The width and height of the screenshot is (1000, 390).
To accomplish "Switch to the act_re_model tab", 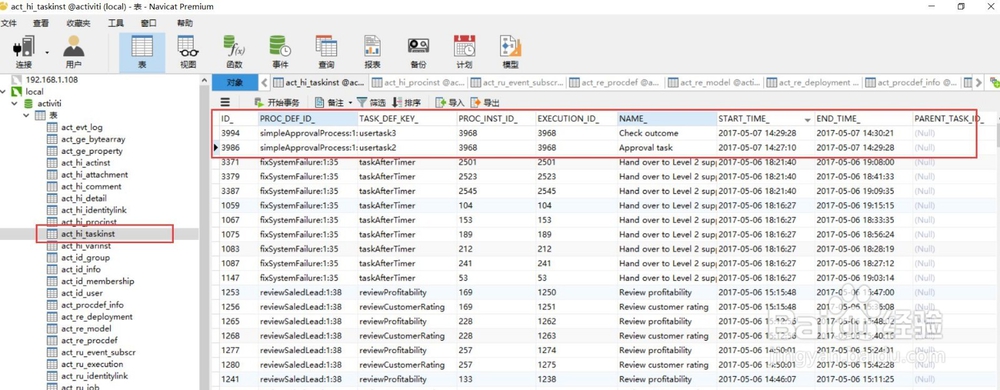I will coord(715,82).
